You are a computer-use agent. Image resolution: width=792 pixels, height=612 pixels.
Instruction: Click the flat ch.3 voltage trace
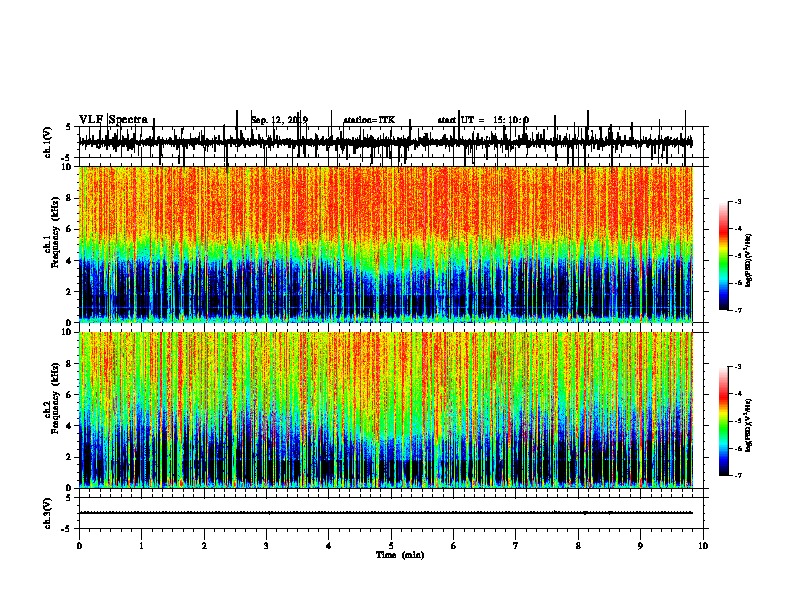coord(386,513)
